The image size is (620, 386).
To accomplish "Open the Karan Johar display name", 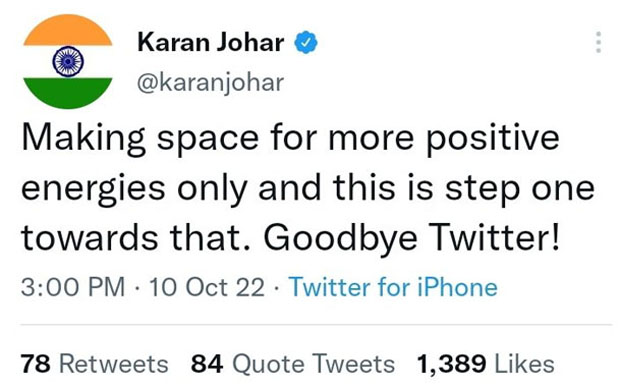I will pyautogui.click(x=210, y=42).
